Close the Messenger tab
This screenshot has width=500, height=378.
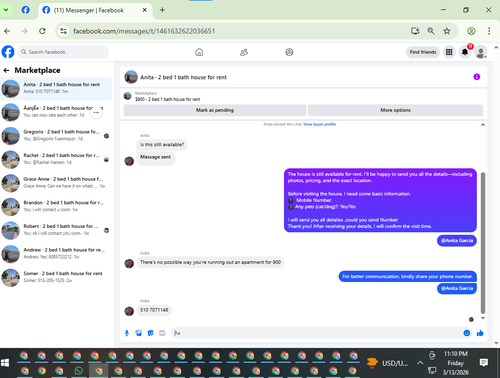tap(145, 10)
